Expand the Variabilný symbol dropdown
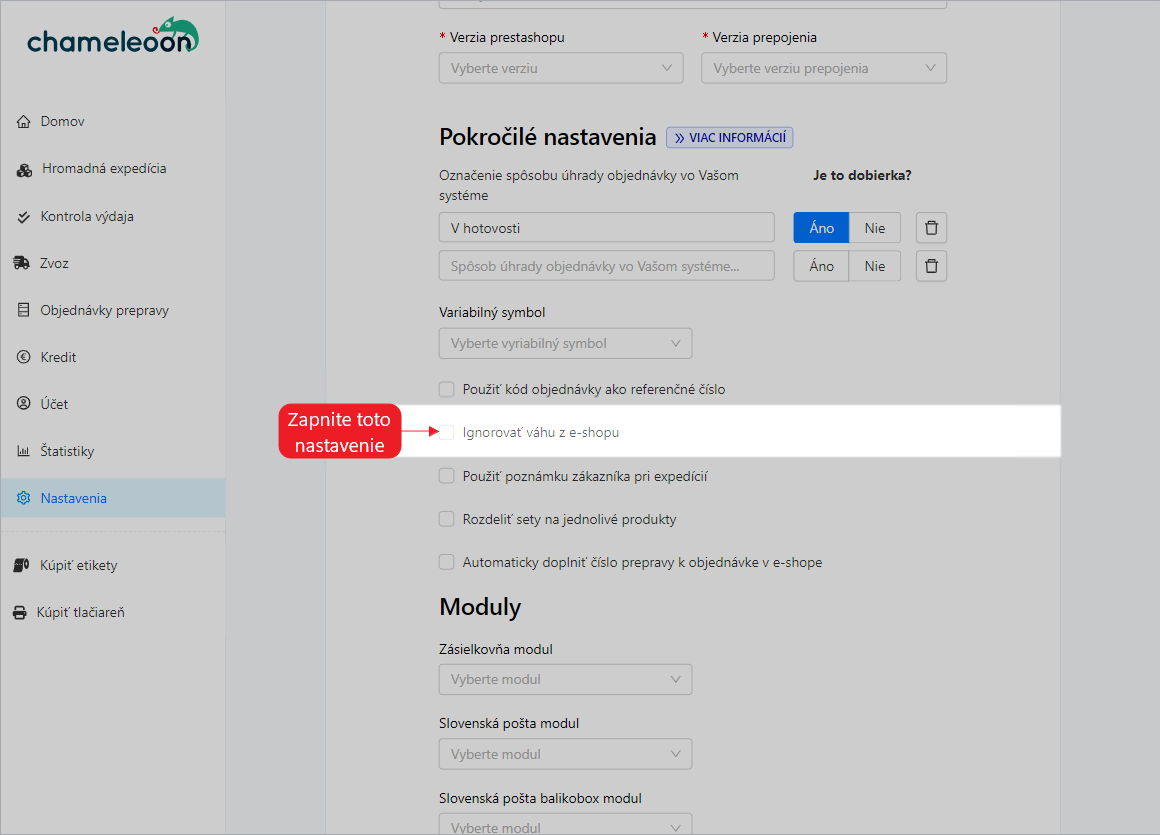Image resolution: width=1160 pixels, height=835 pixels. pos(565,343)
